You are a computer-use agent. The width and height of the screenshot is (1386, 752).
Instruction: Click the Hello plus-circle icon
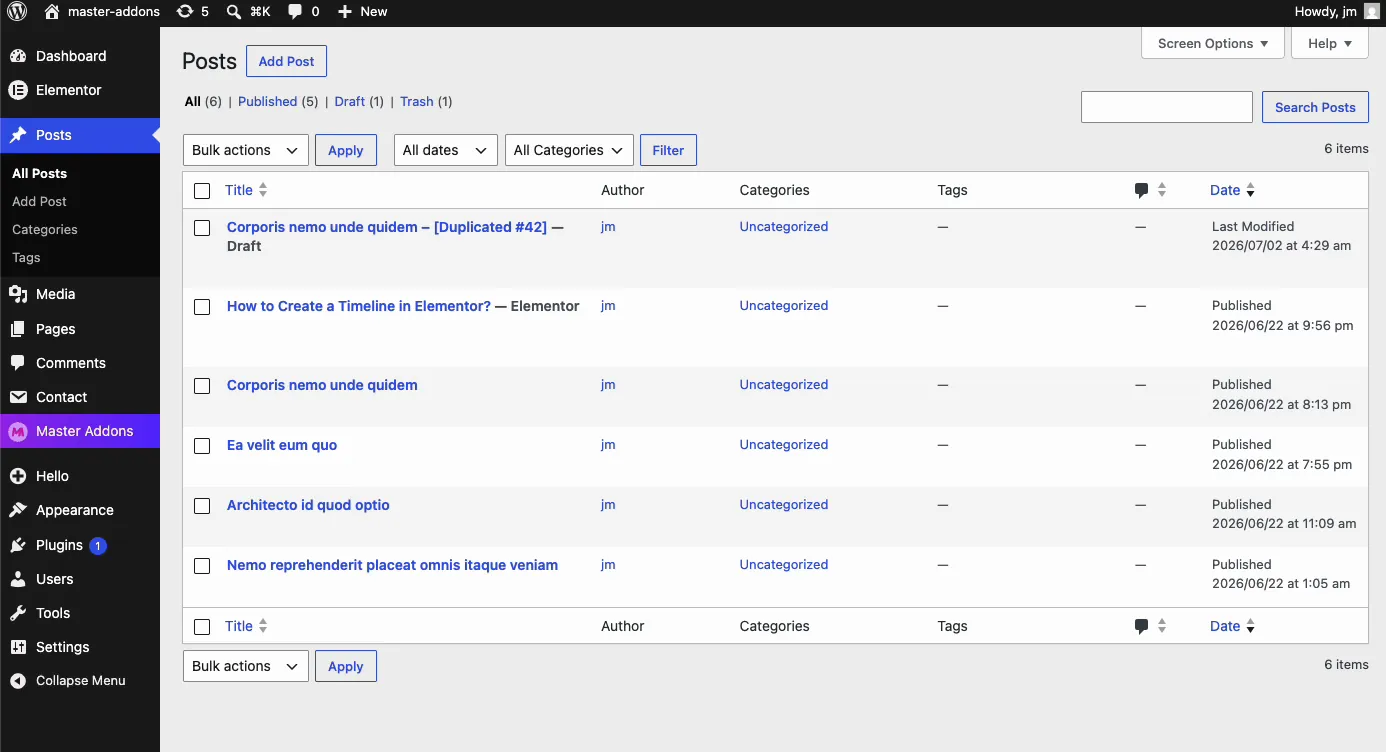point(18,476)
